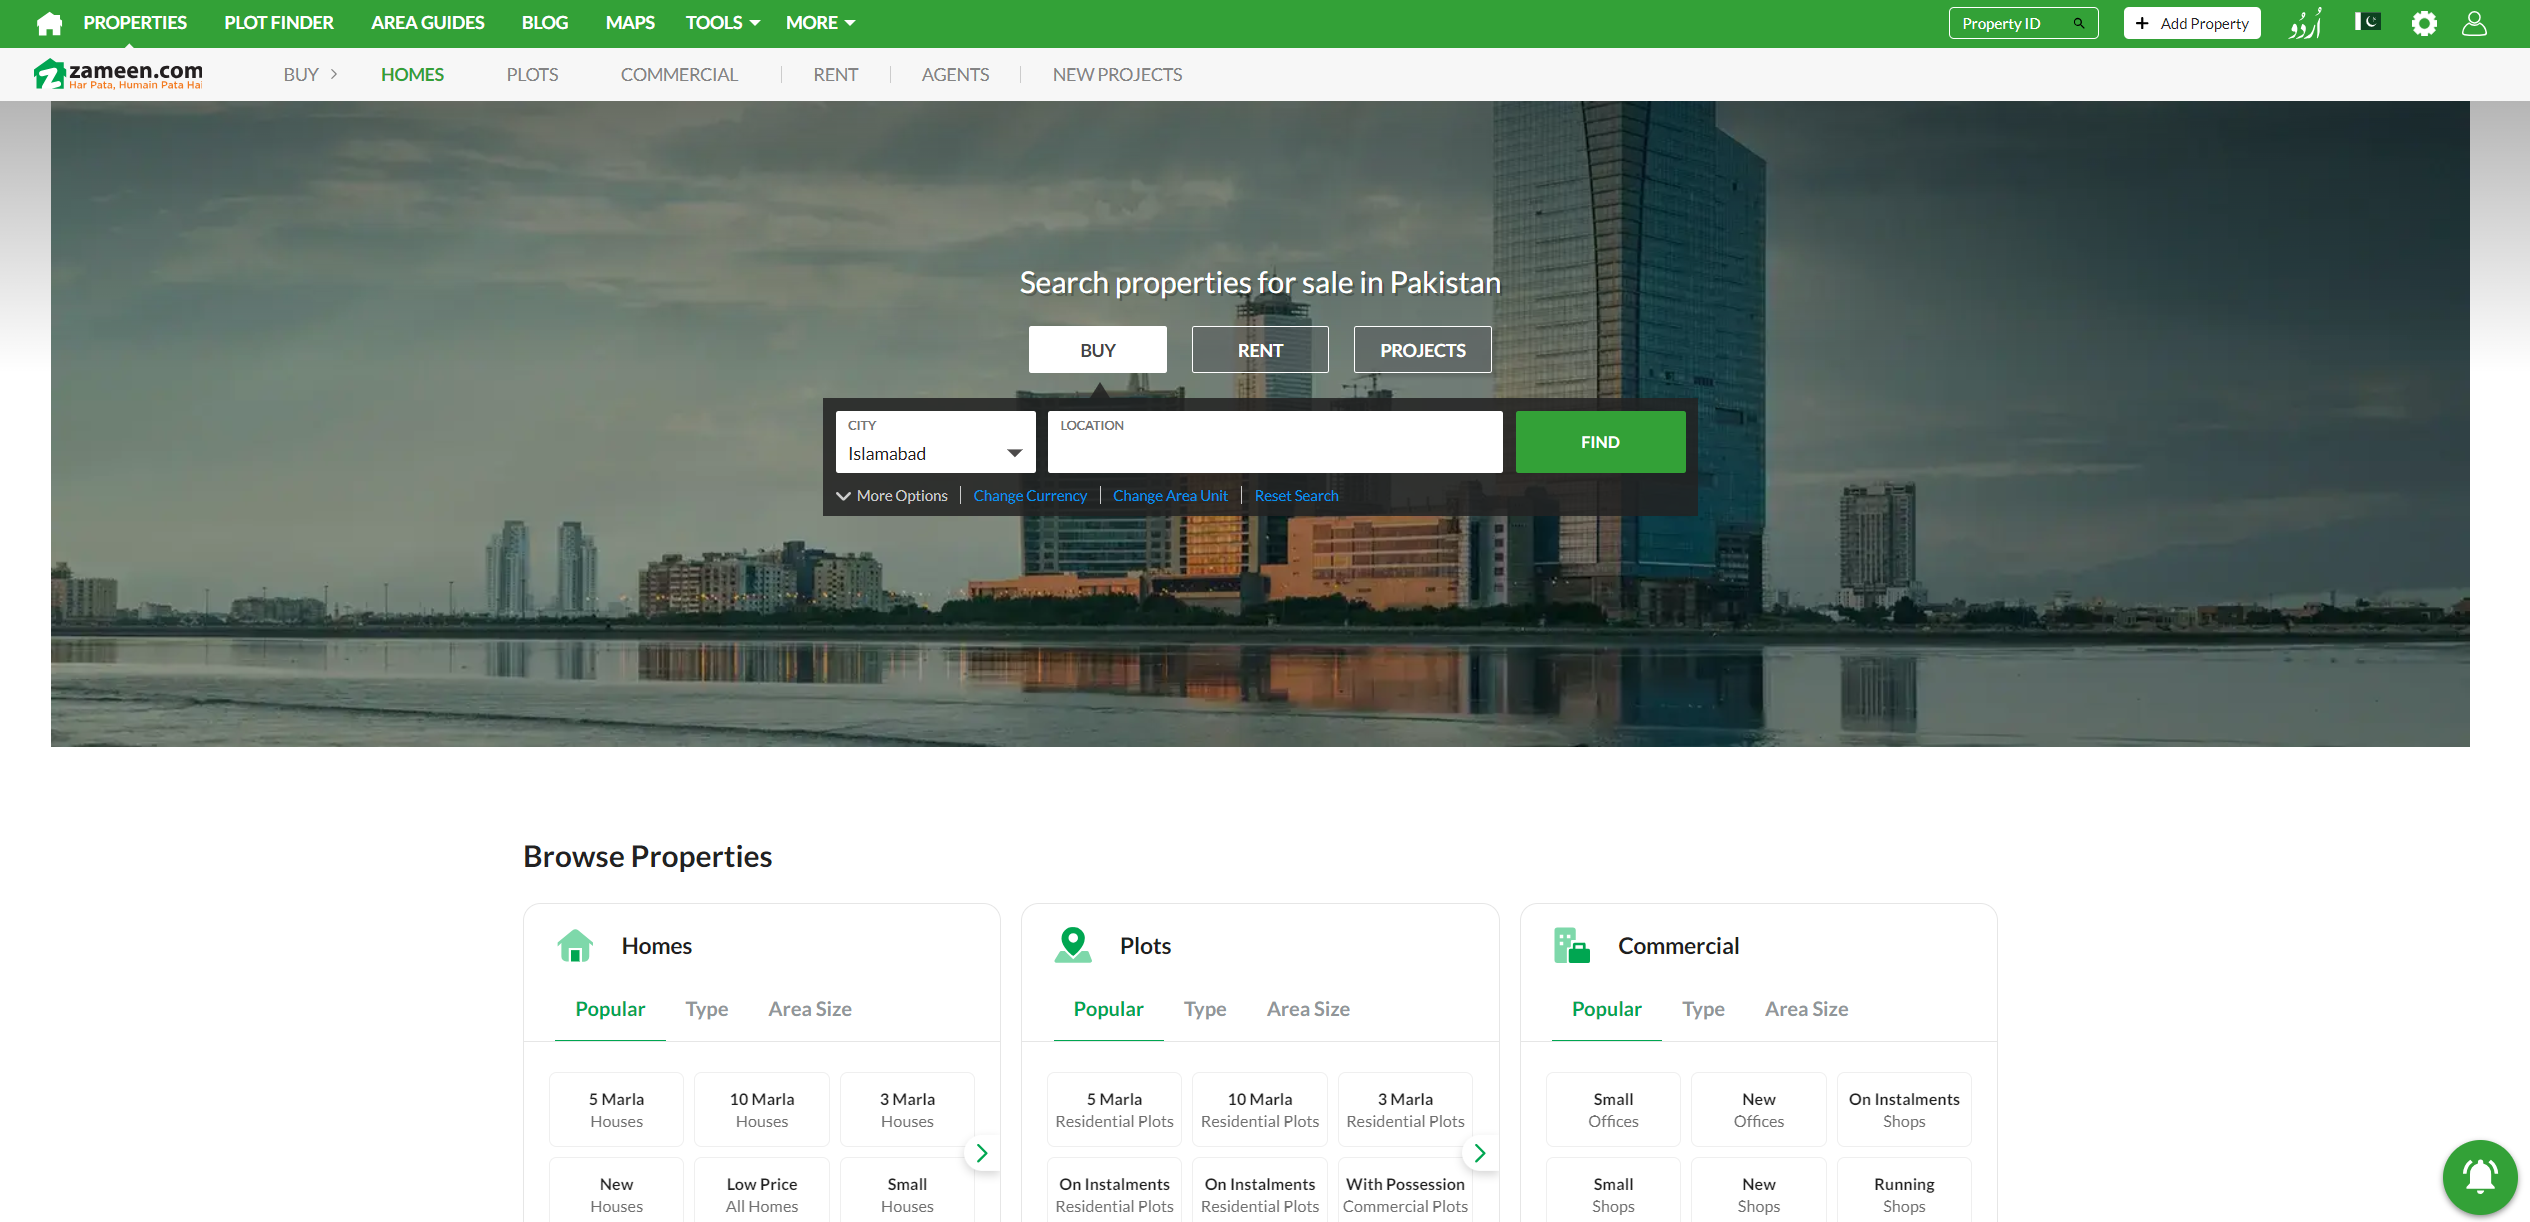Click next arrow in Homes carousel

coord(981,1153)
